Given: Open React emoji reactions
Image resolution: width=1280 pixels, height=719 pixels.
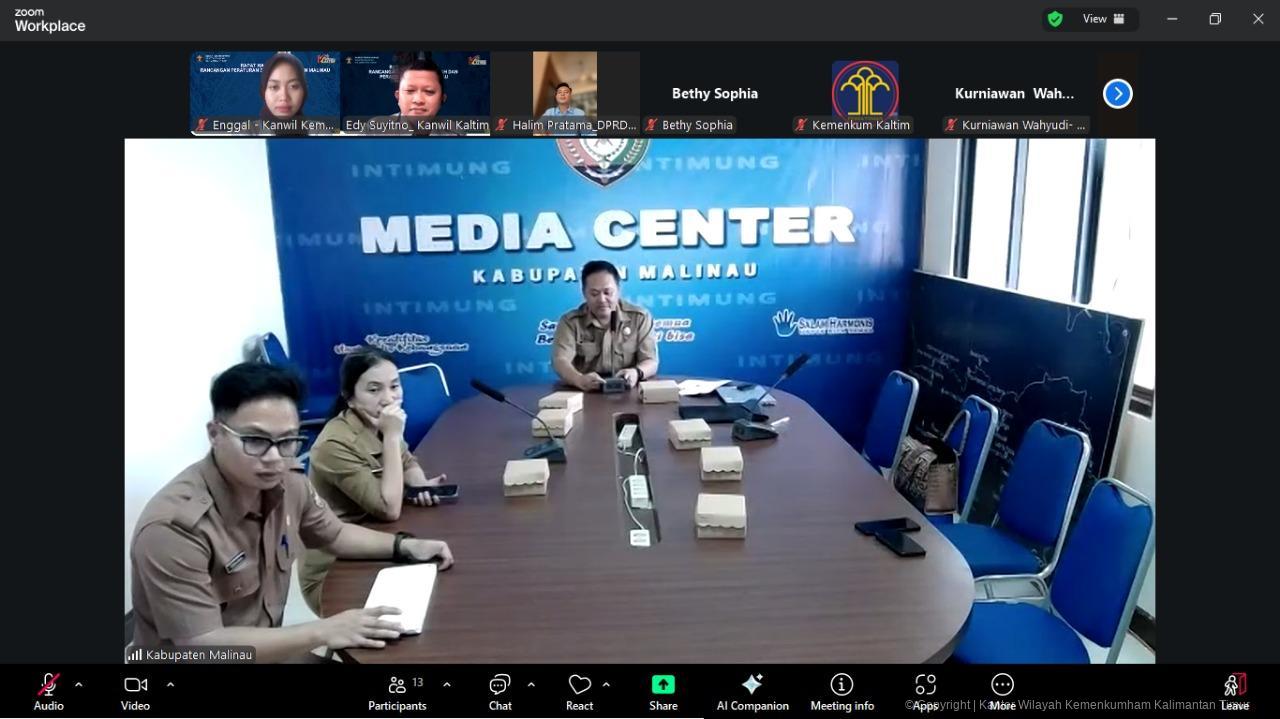Looking at the screenshot, I should 579,691.
